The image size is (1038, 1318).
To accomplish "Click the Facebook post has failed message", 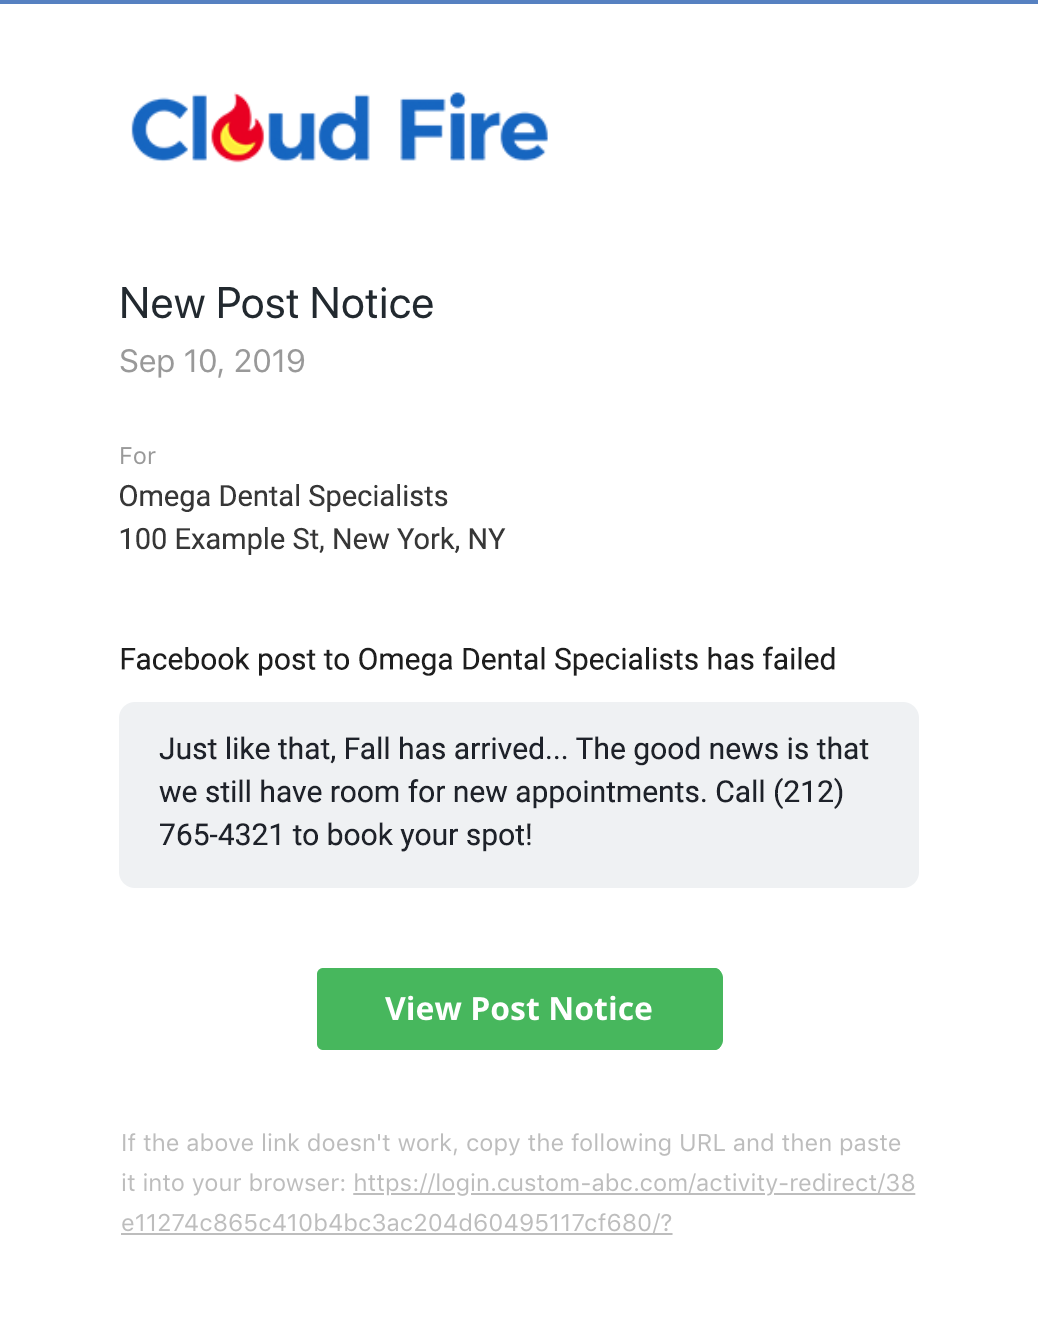I will coord(478,659).
